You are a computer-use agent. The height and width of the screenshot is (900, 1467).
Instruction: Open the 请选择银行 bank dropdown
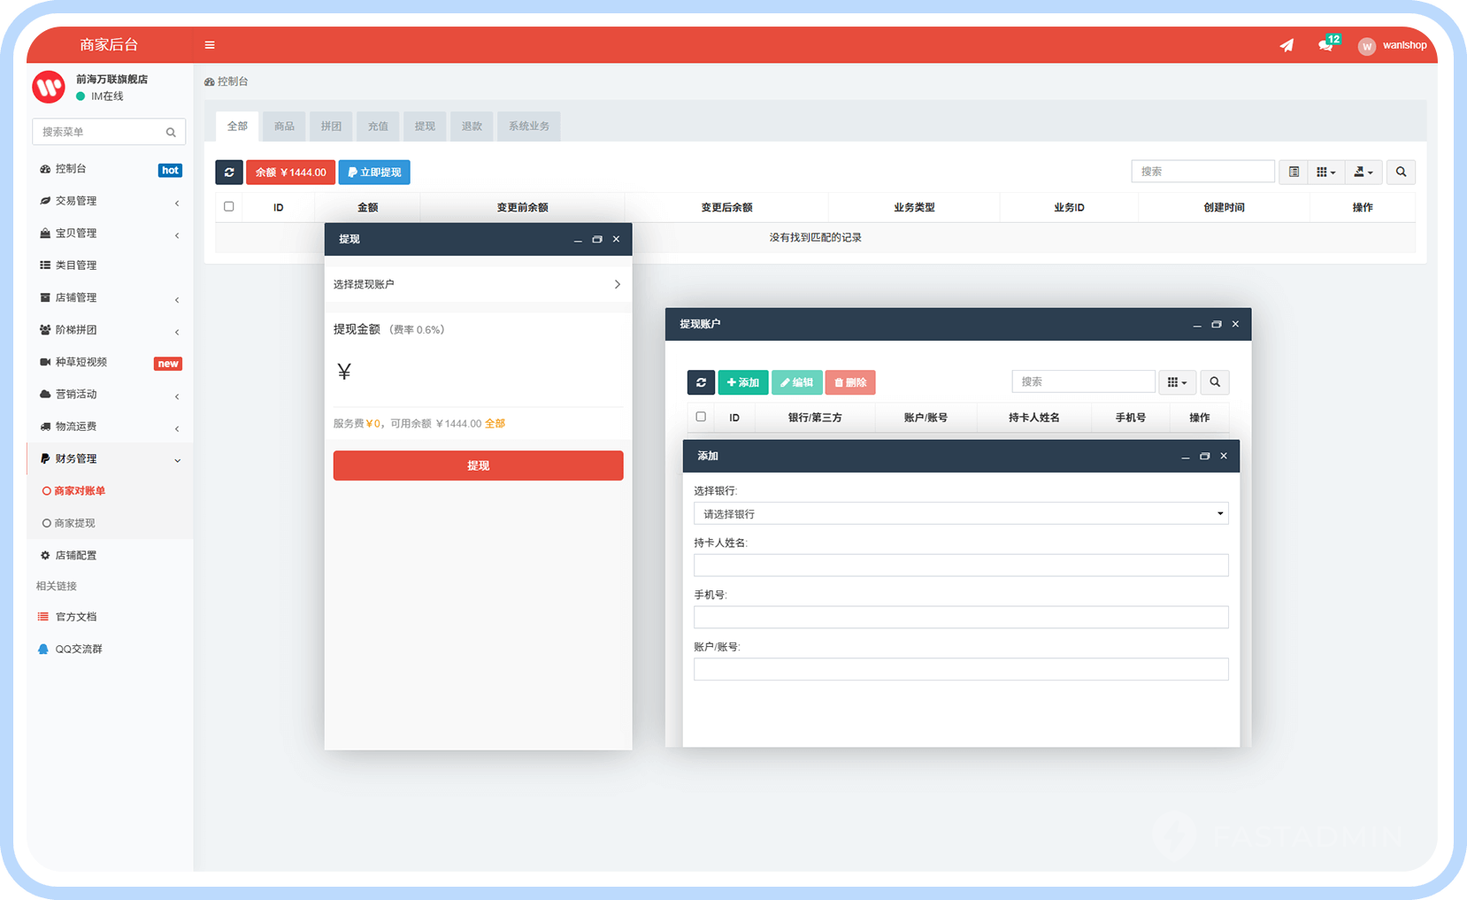tap(960, 514)
